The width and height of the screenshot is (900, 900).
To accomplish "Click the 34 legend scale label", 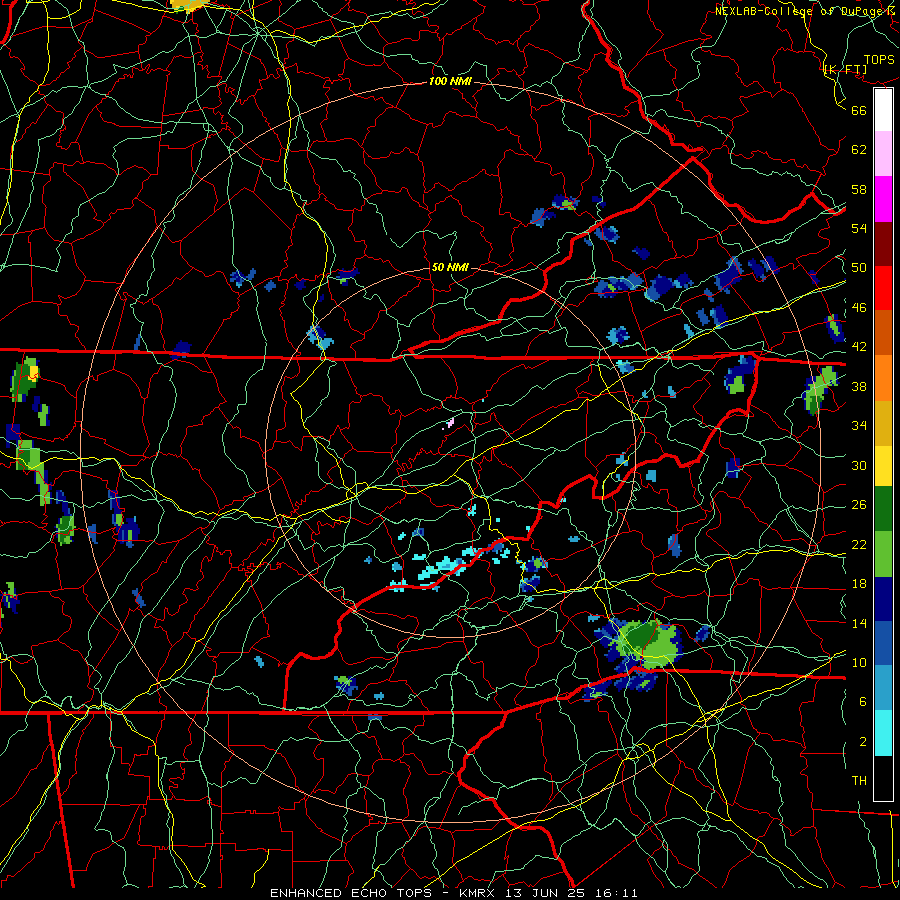I will point(859,425).
